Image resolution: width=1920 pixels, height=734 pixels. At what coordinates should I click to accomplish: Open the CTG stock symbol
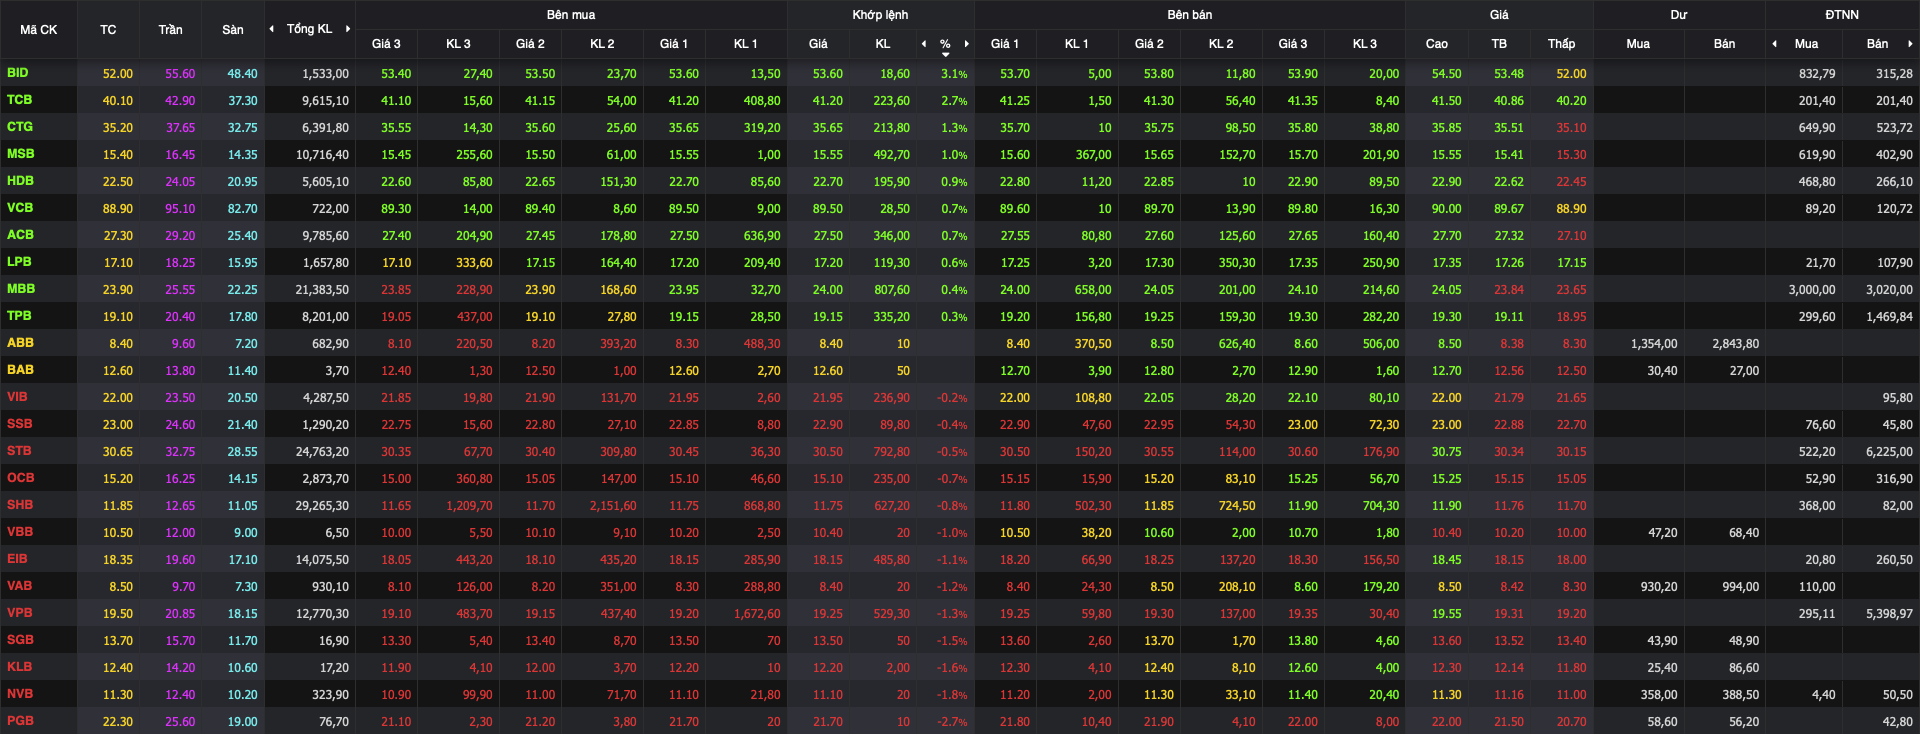tap(20, 127)
